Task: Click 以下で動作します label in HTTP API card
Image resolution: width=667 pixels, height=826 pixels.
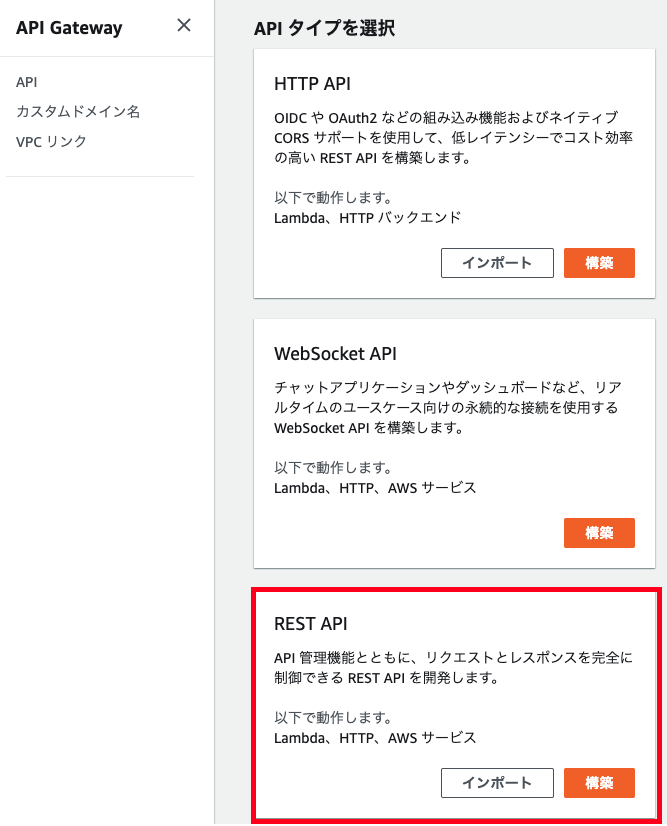Action: click(x=333, y=198)
